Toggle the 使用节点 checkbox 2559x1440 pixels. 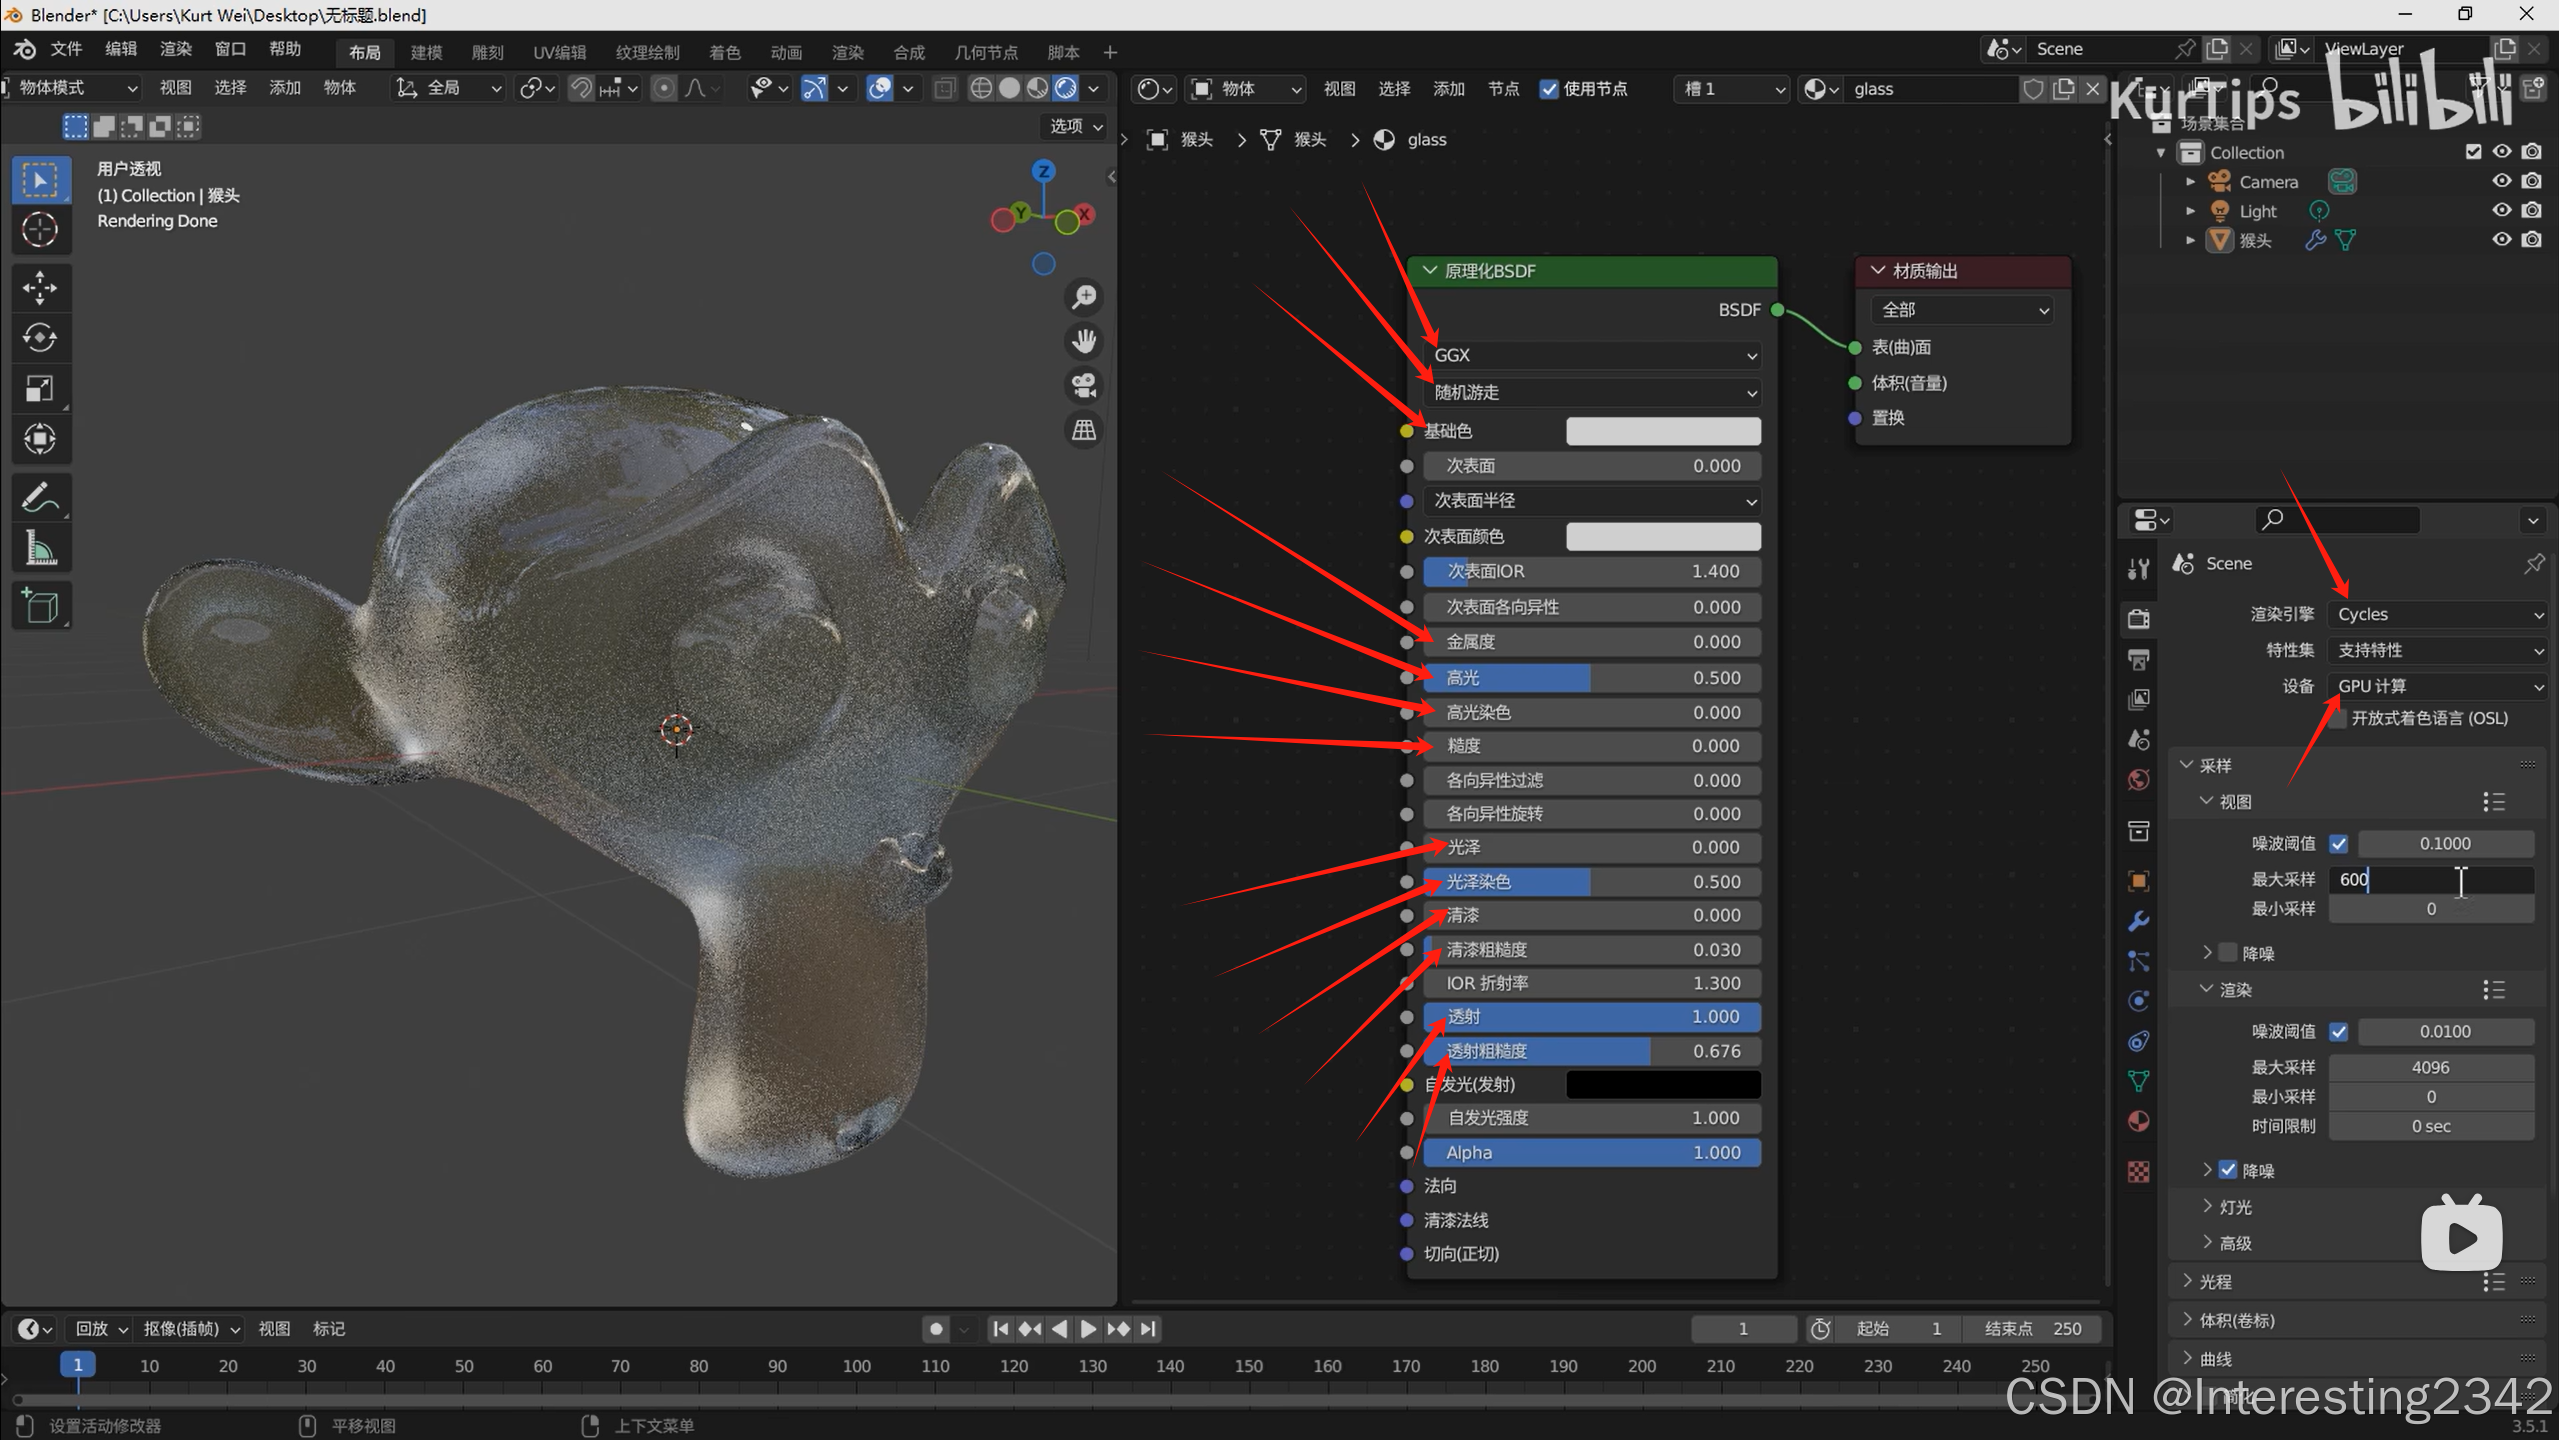click(1549, 89)
